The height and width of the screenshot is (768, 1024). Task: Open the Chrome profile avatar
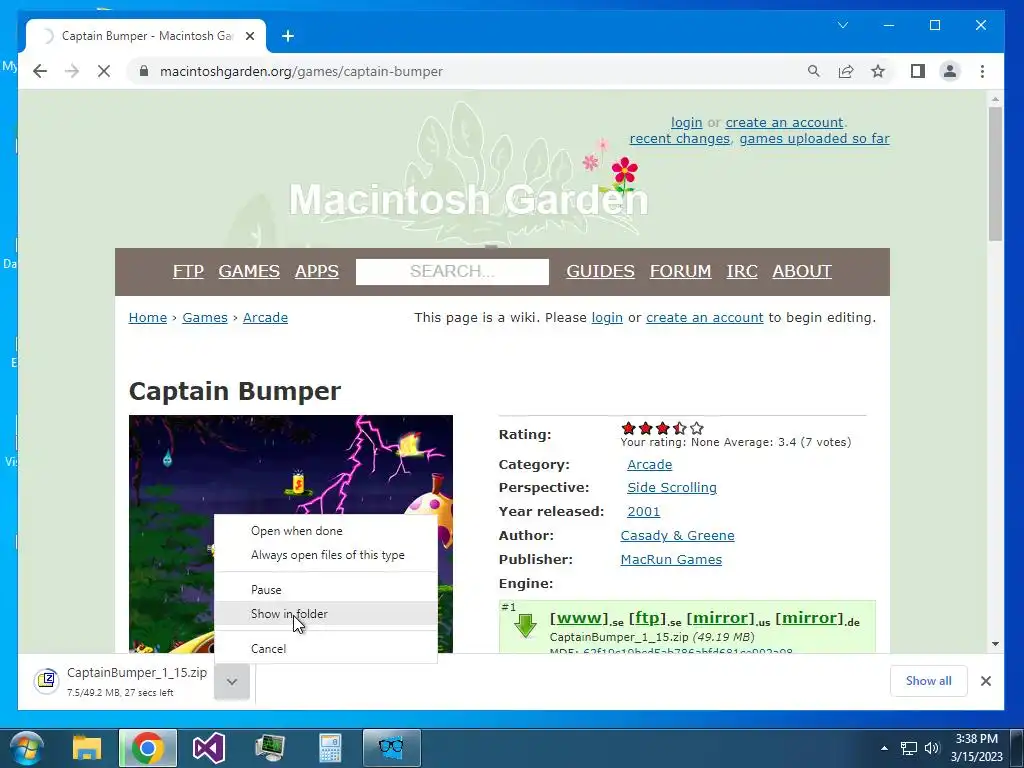pyautogui.click(x=950, y=71)
